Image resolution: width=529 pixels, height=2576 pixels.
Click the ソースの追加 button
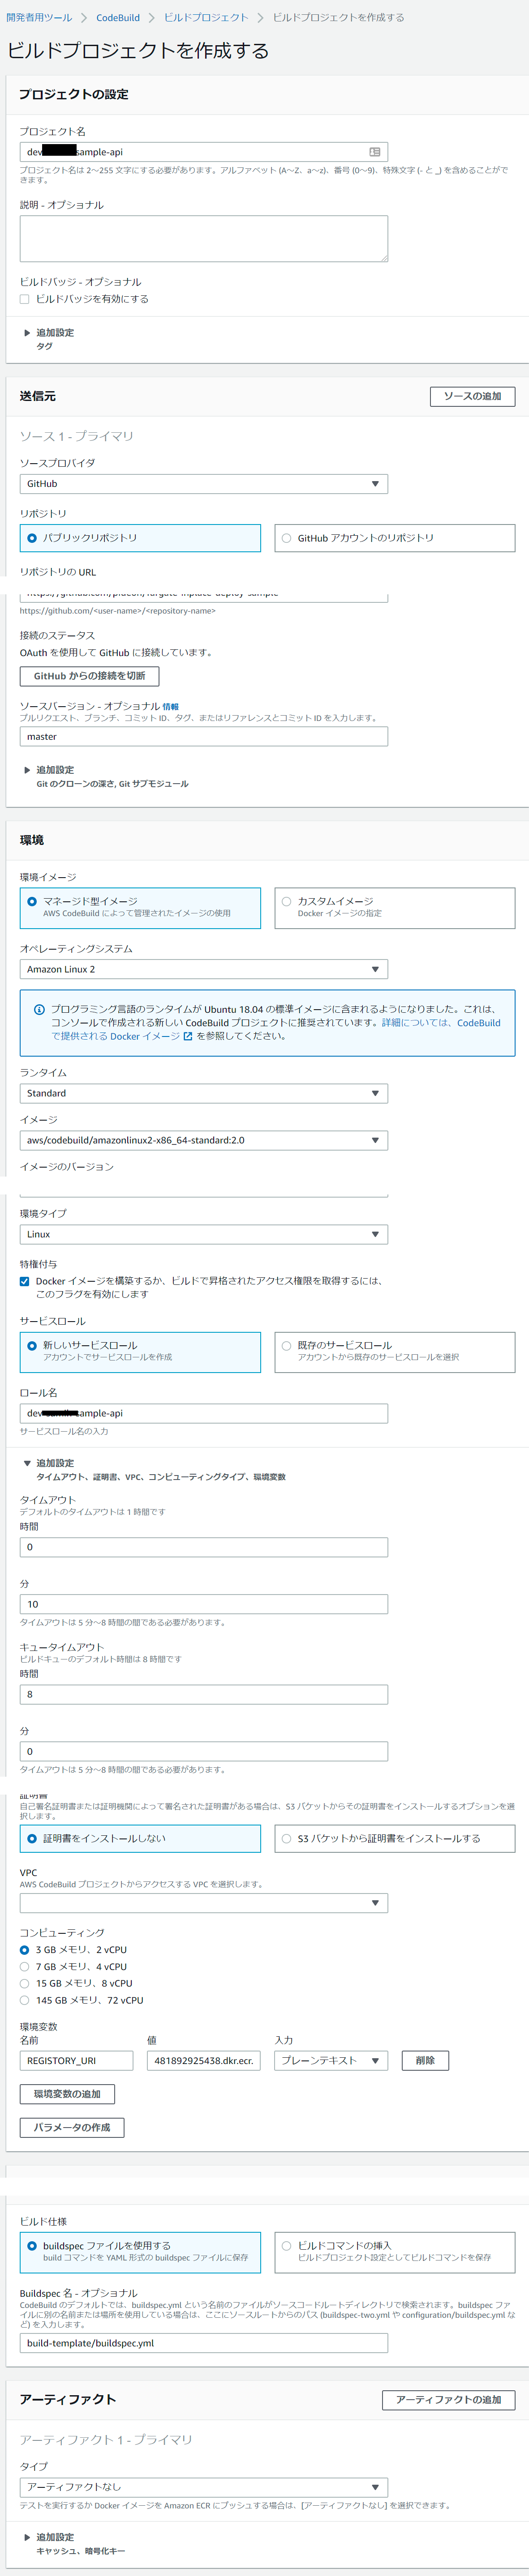(472, 397)
